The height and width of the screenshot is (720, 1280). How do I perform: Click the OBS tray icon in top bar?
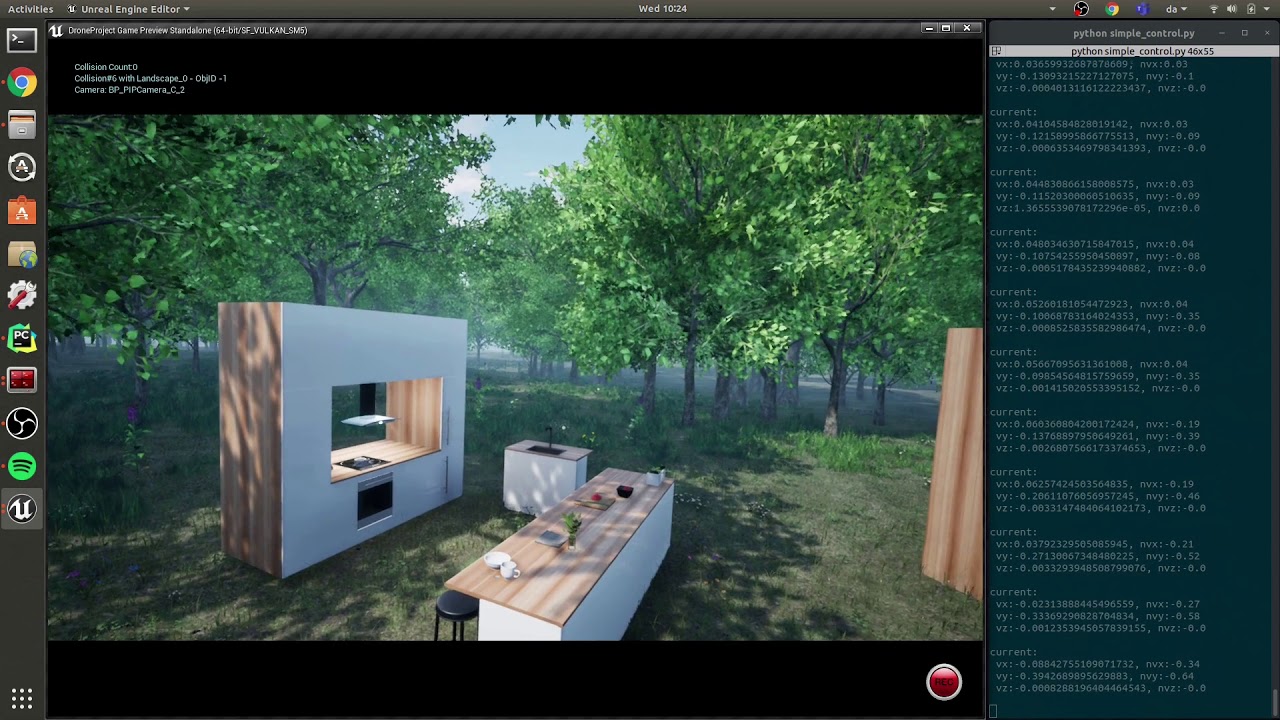(1081, 9)
